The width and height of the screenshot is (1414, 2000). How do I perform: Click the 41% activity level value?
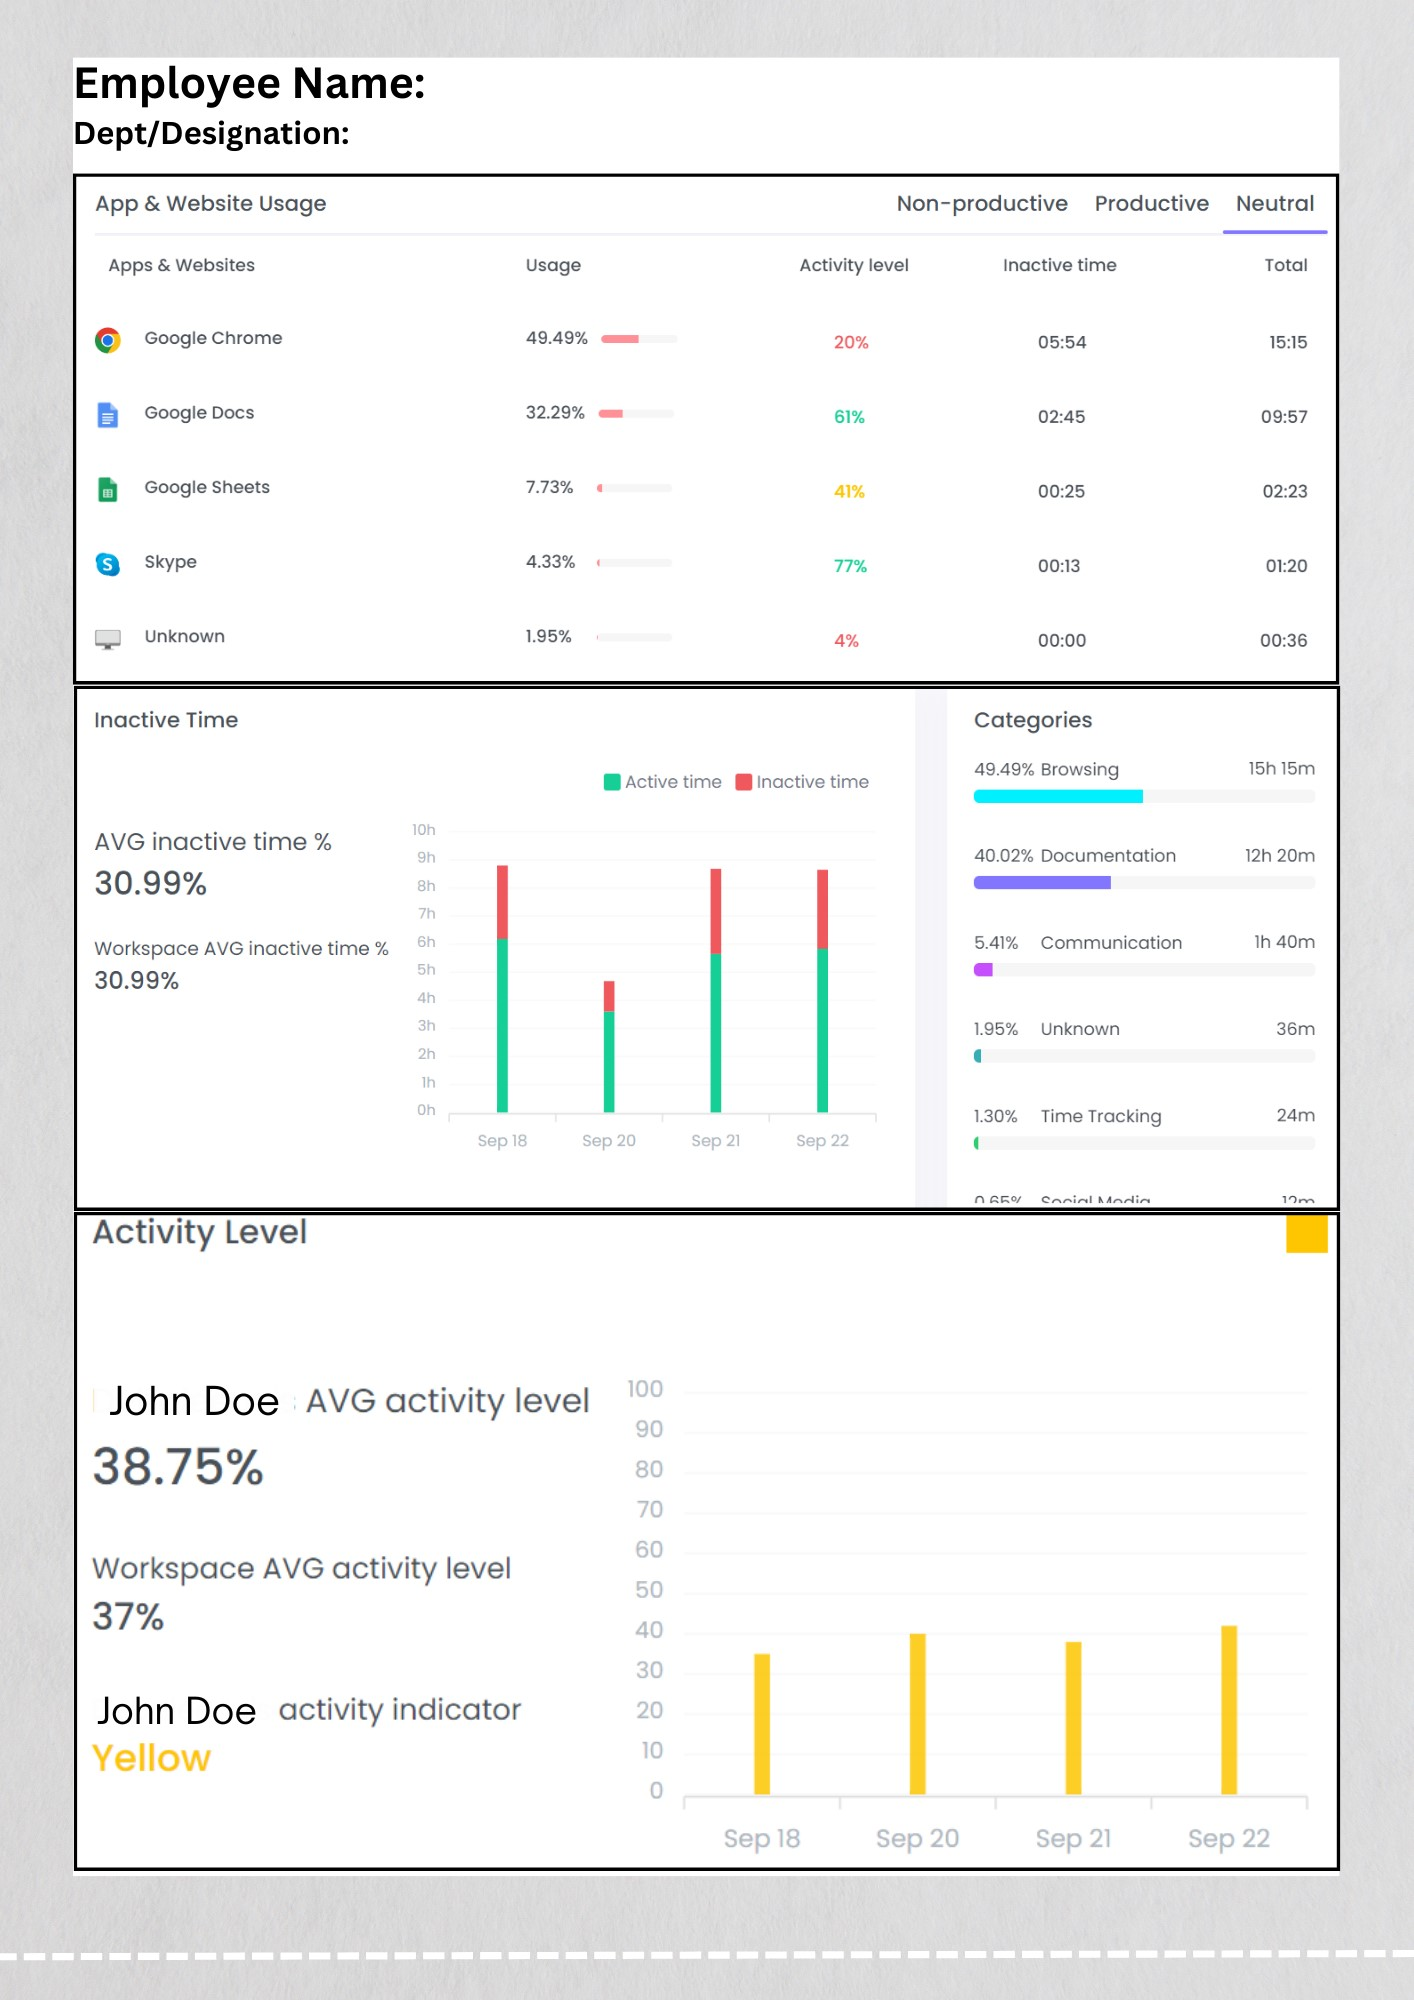tap(849, 491)
